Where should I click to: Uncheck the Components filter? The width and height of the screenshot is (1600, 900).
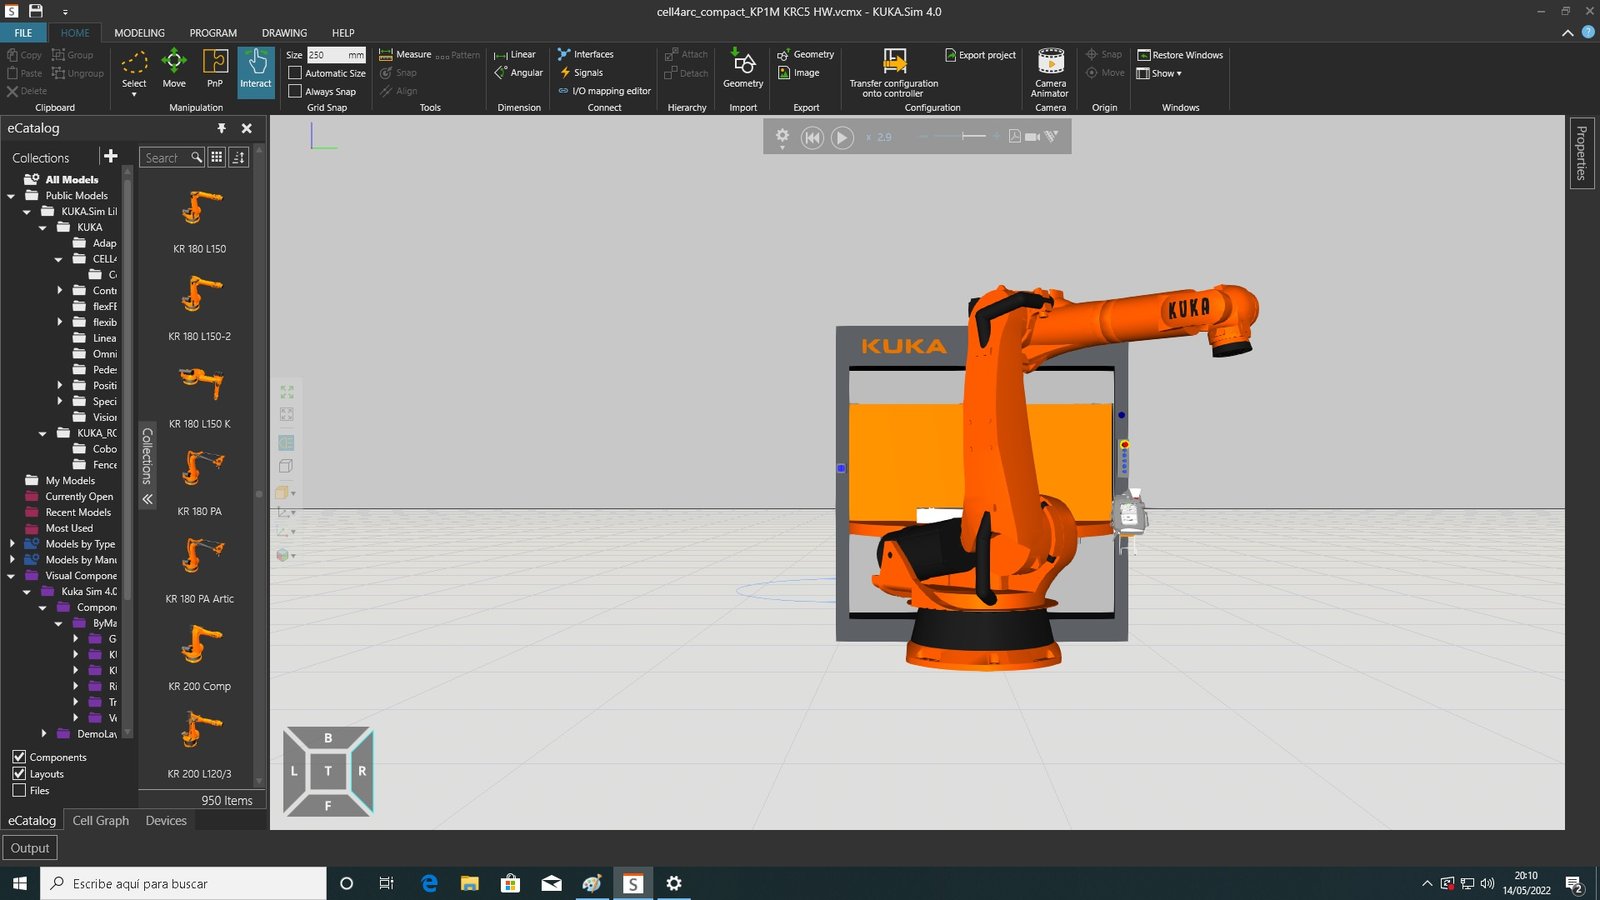coord(19,757)
